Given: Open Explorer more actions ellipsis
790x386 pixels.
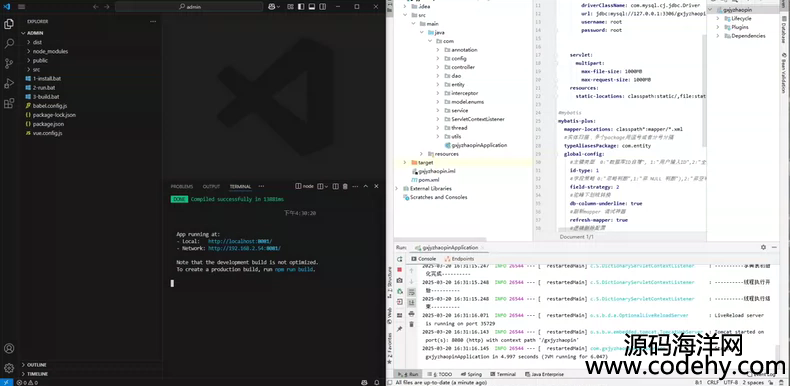Looking at the screenshot, I should [153, 22].
